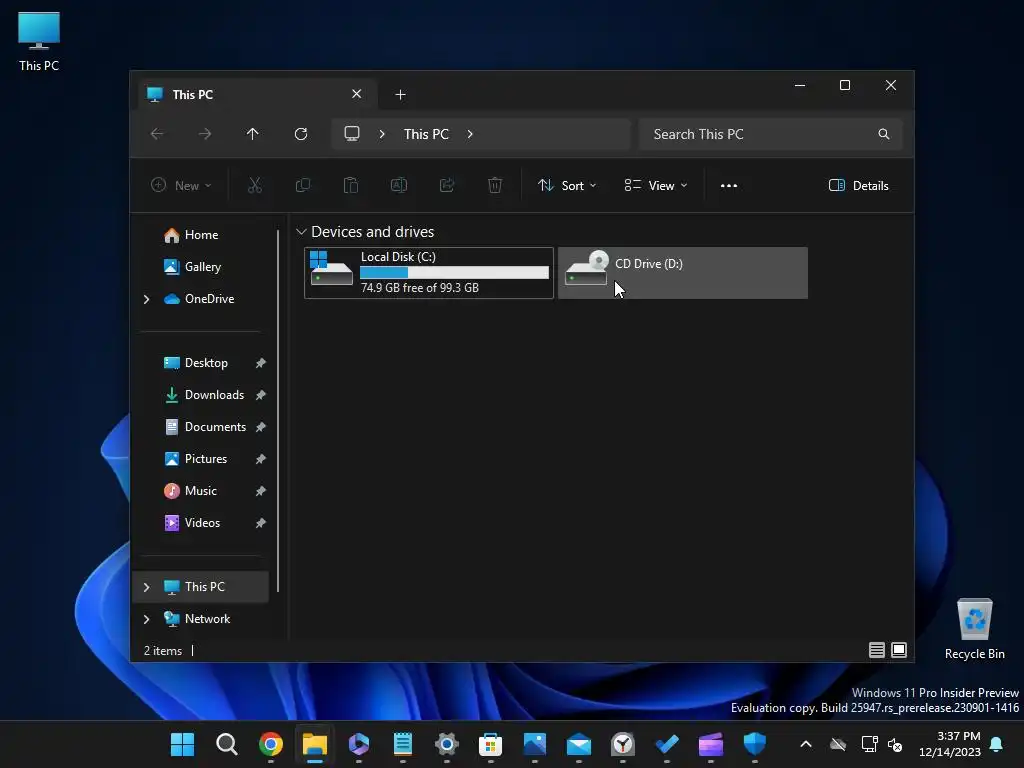The width and height of the screenshot is (1024, 768).
Task: Click the Share icon in toolbar
Action: pyautogui.click(x=447, y=185)
